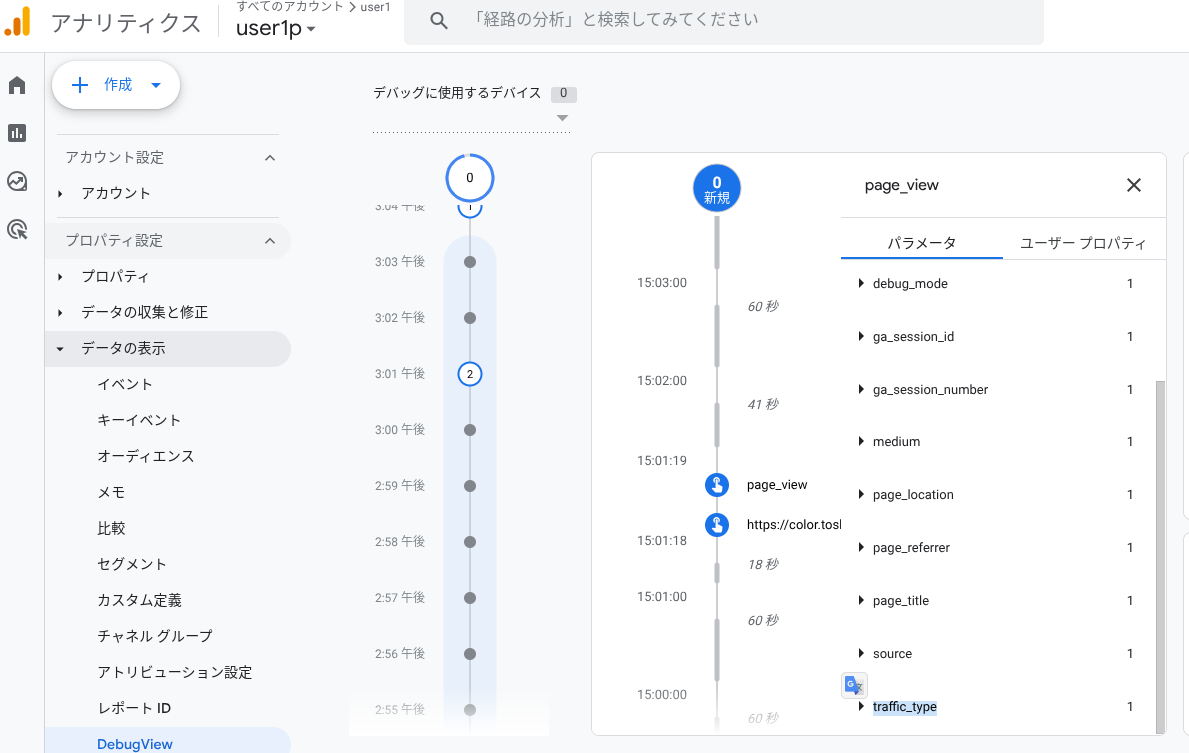Collapse the アカウント設定 section

[x=270, y=158]
